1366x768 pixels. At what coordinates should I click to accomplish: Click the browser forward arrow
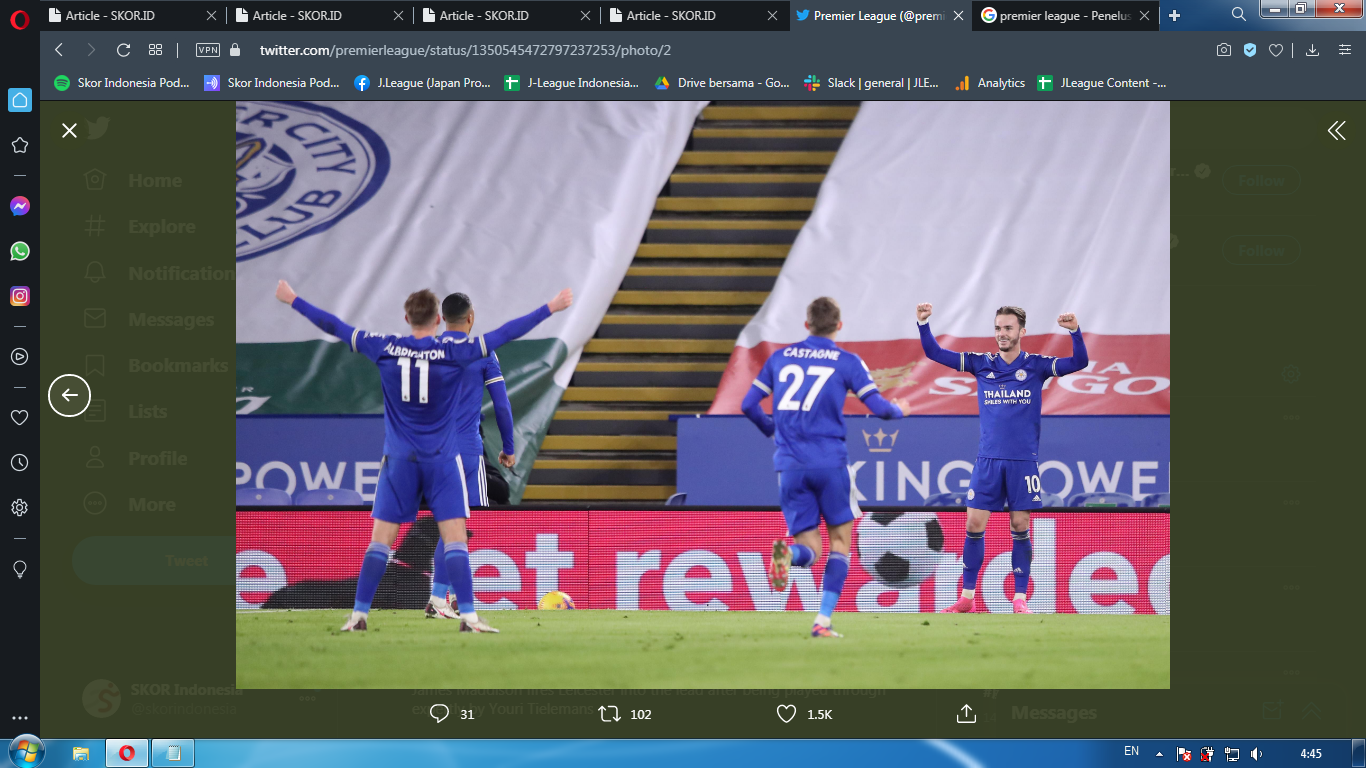[91, 50]
